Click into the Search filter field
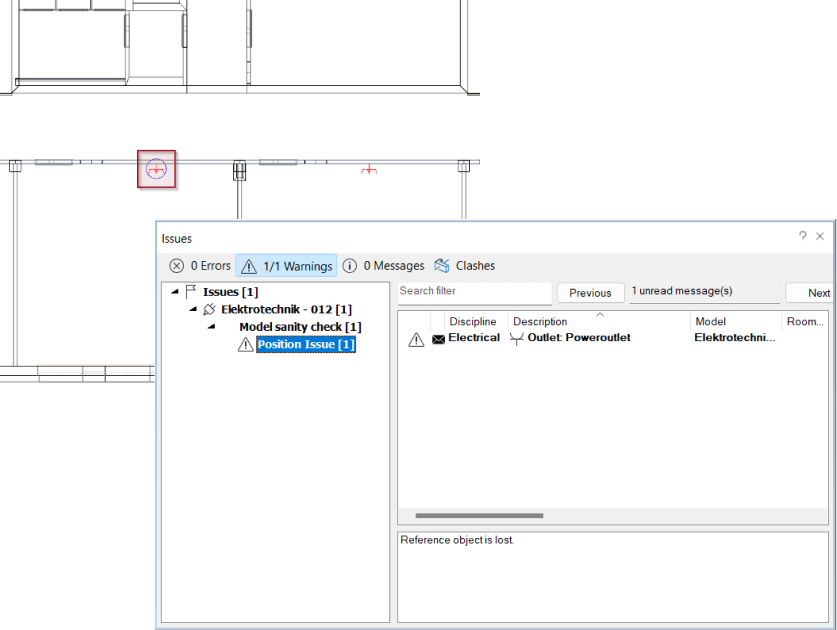Image resolution: width=837 pixels, height=630 pixels. (474, 292)
